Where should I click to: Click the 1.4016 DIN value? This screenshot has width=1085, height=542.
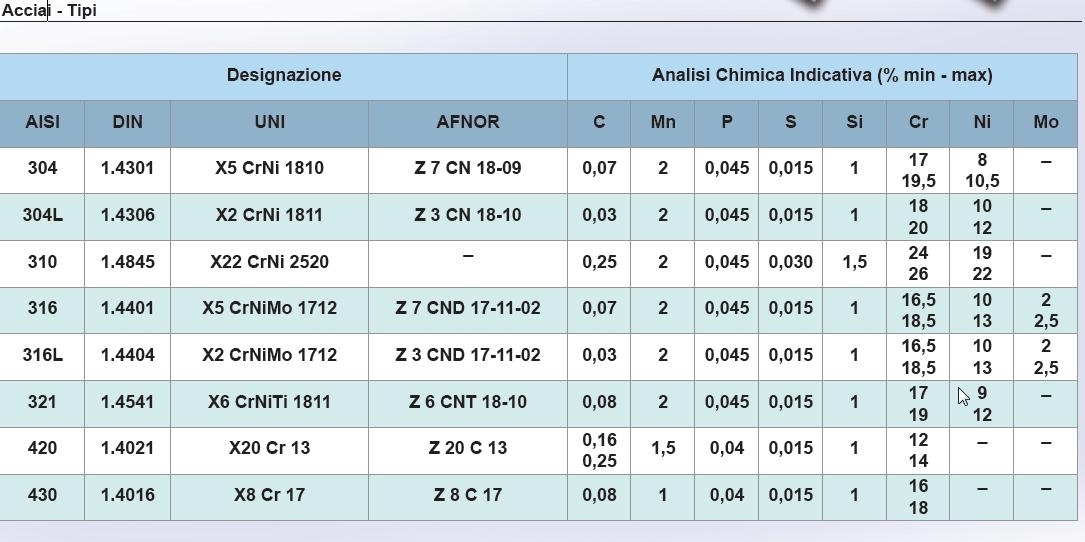[127, 496]
